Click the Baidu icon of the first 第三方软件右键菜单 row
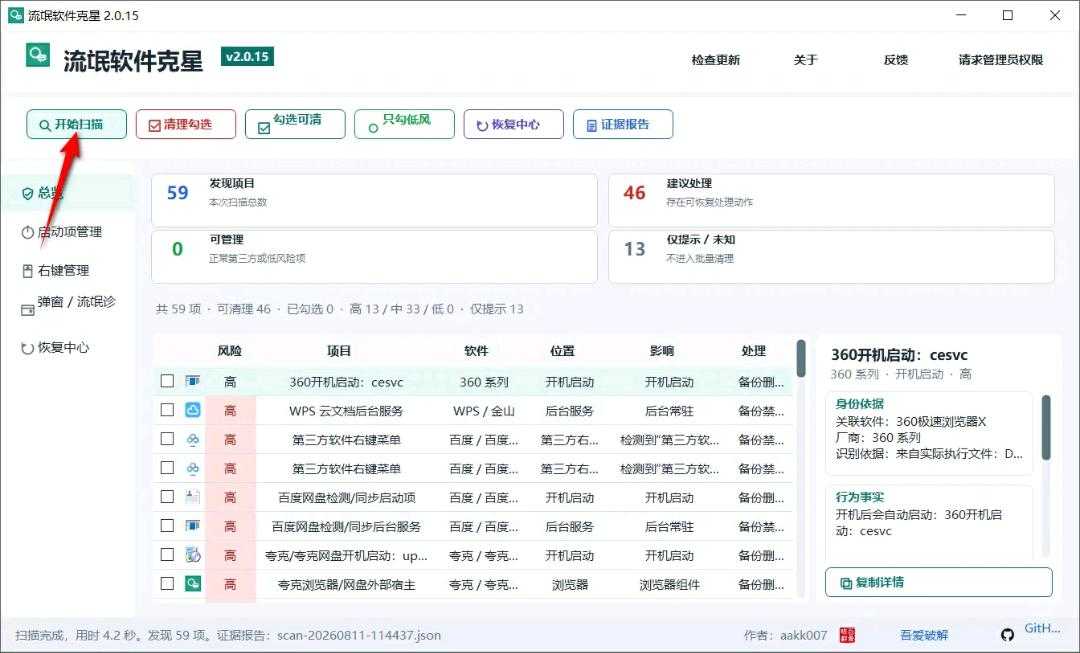The image size is (1080, 653). point(193,439)
